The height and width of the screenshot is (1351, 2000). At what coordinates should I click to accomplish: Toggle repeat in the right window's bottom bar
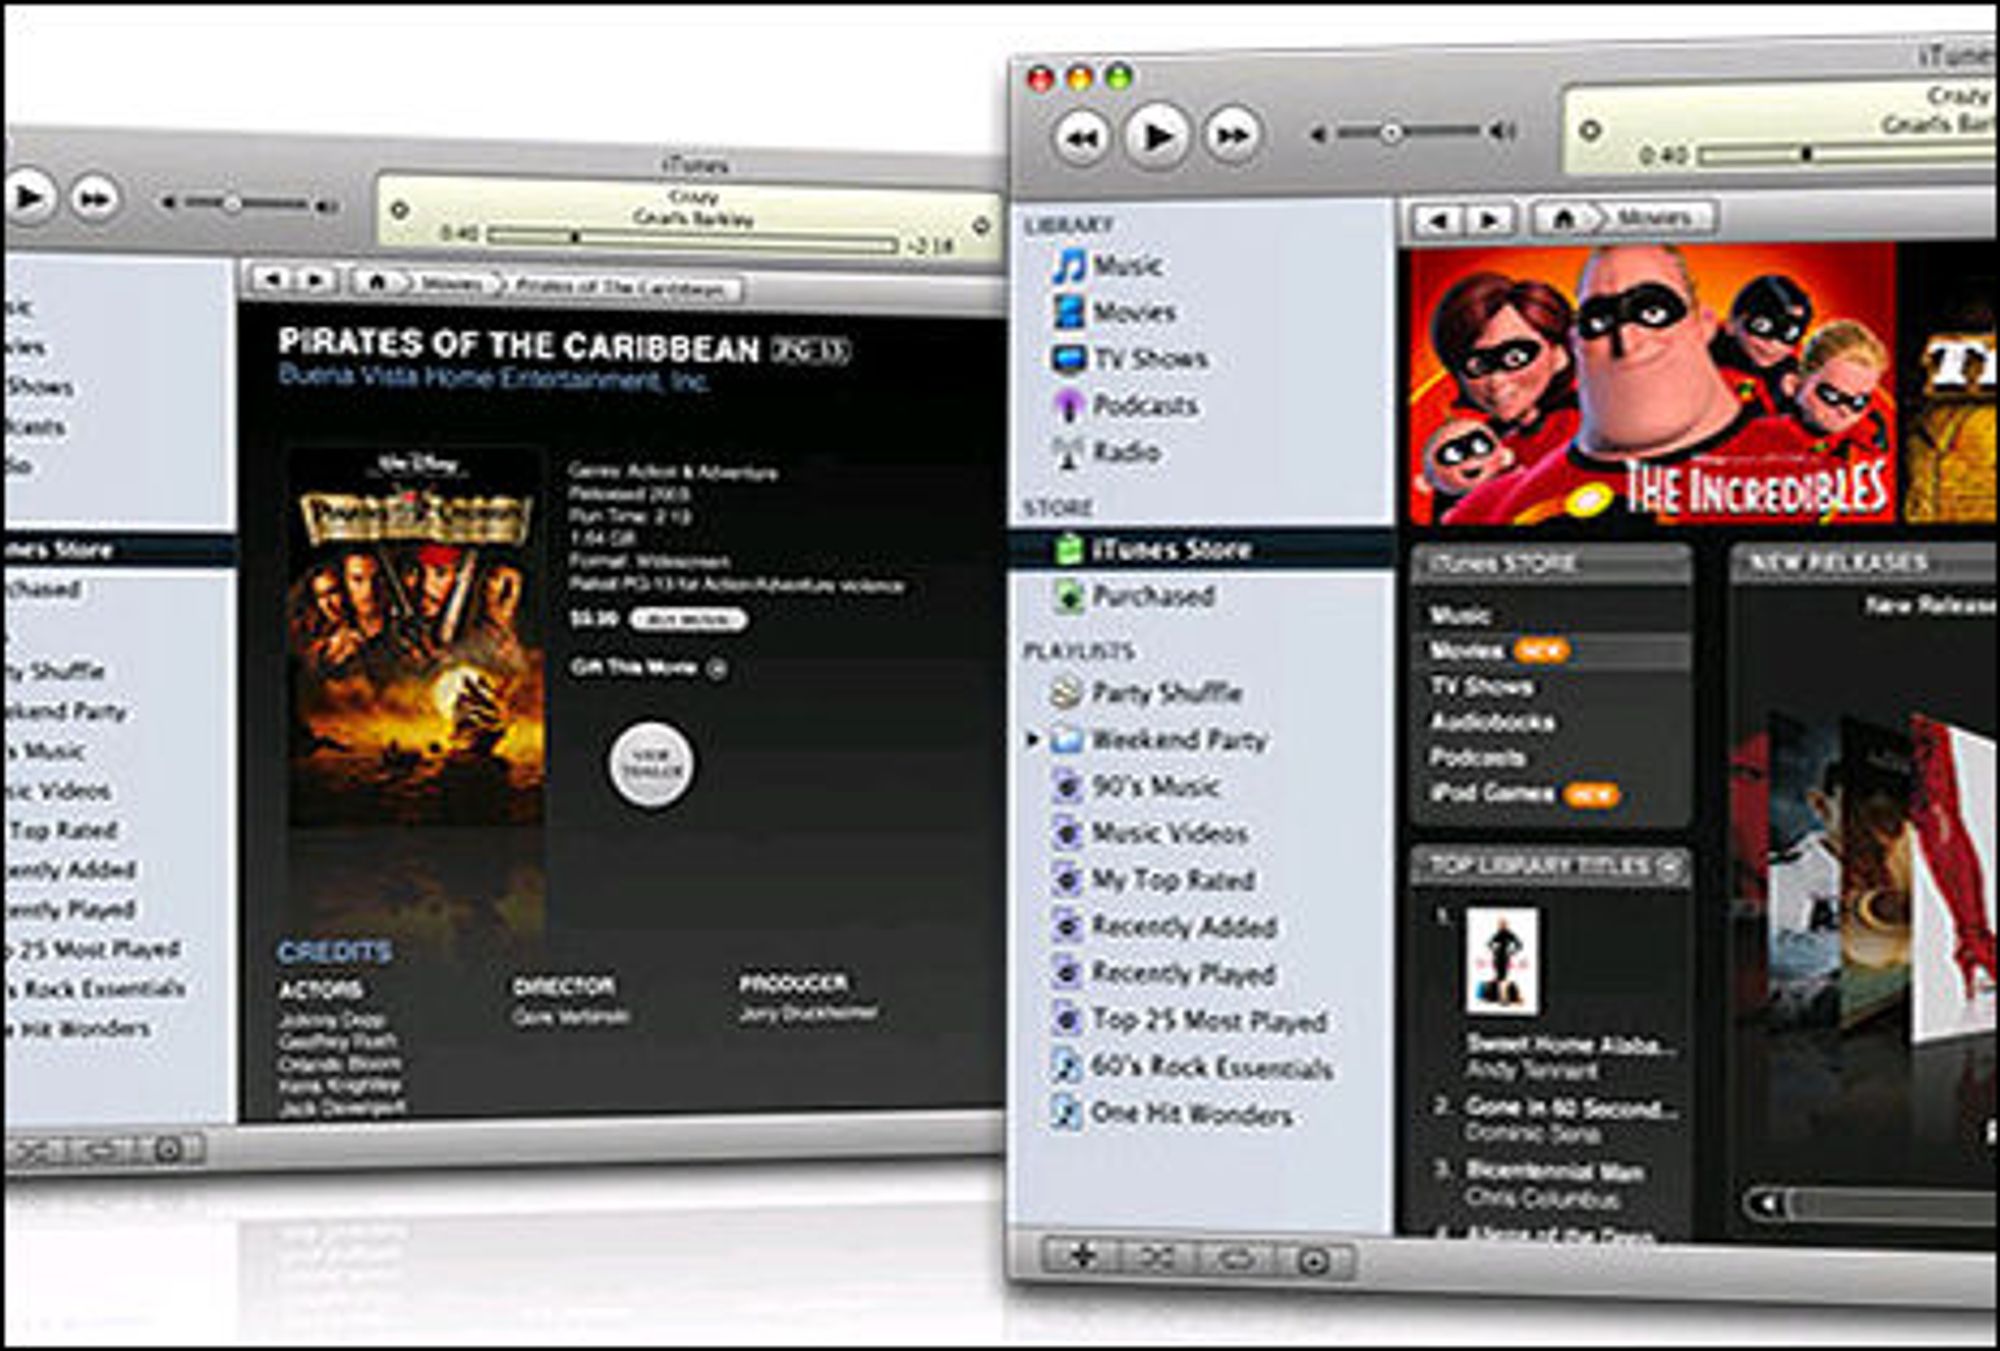tap(1236, 1259)
